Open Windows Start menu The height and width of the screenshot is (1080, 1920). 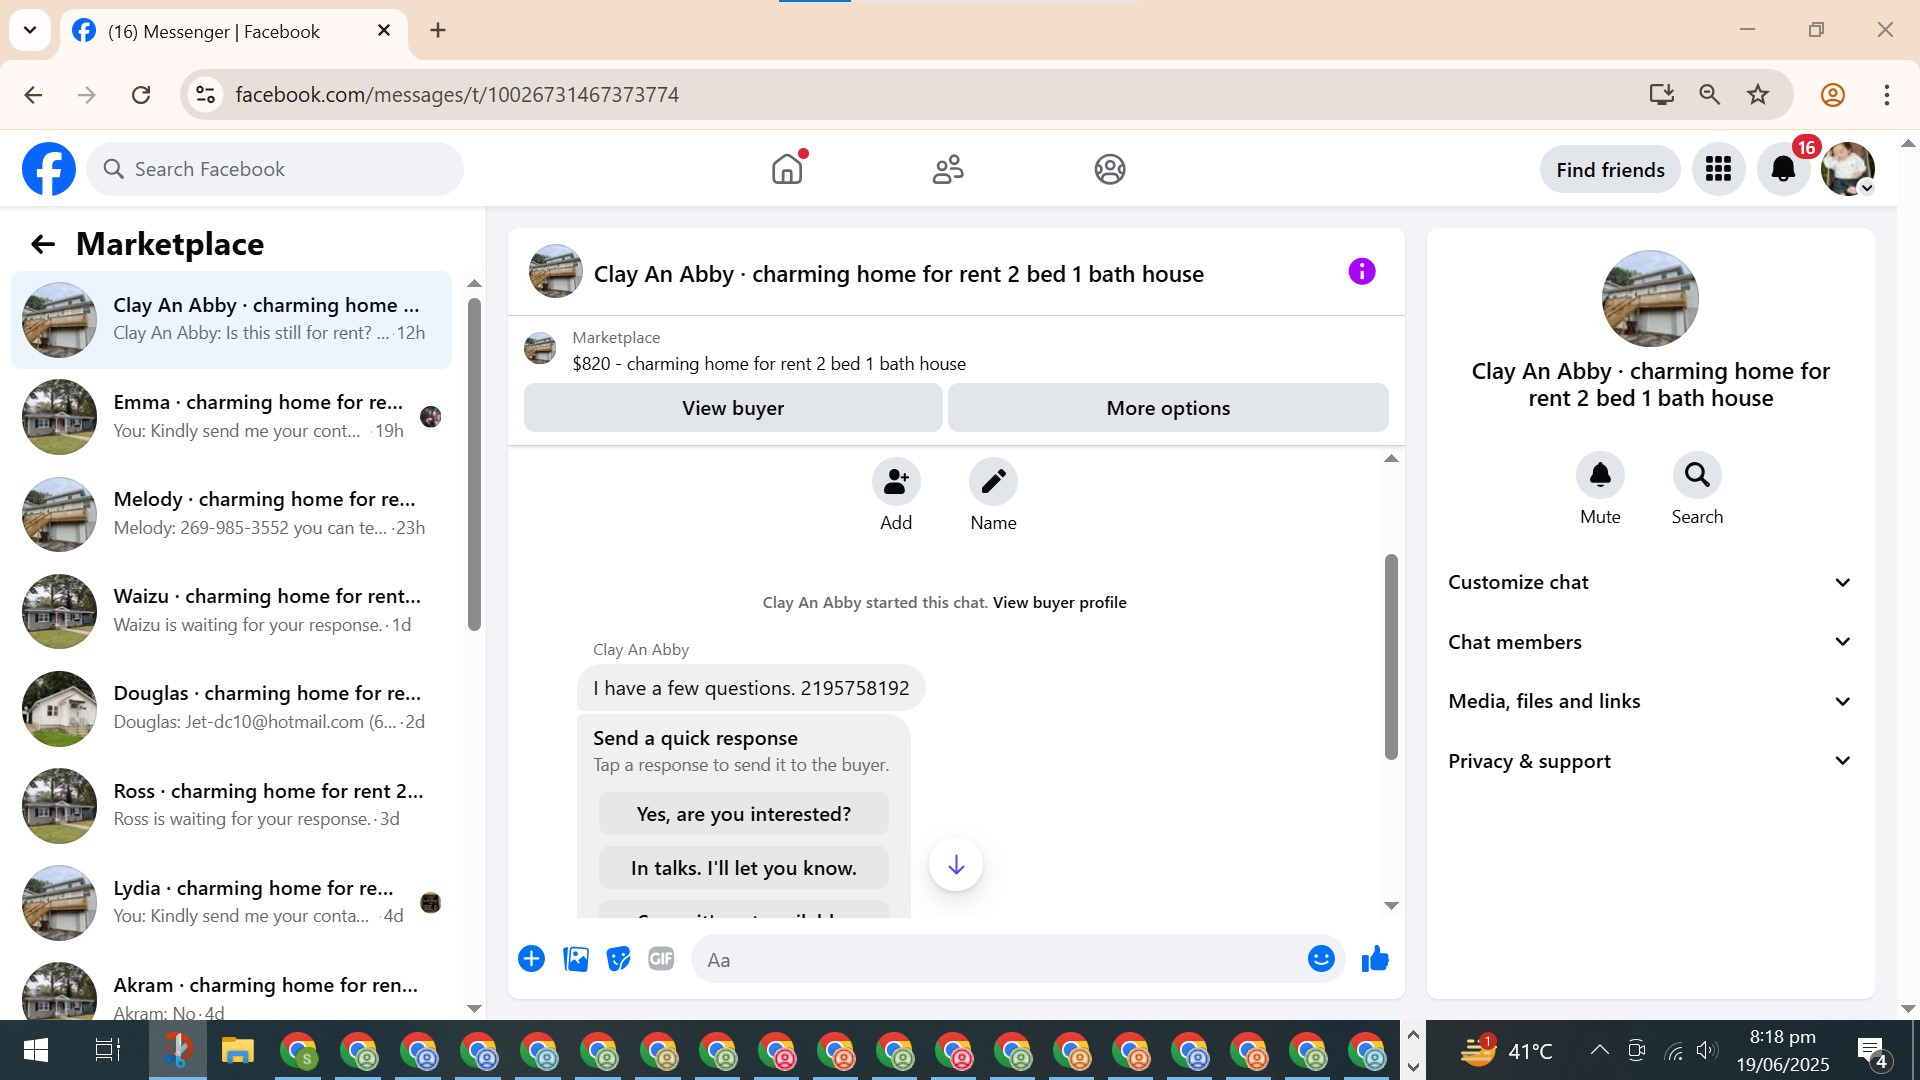click(35, 1050)
